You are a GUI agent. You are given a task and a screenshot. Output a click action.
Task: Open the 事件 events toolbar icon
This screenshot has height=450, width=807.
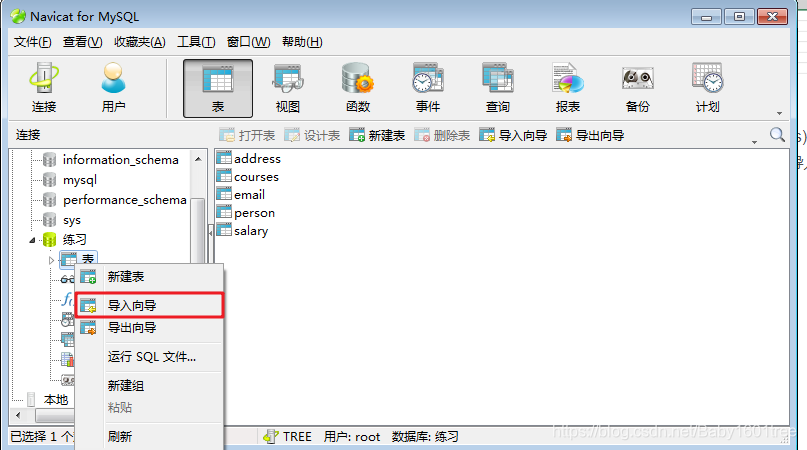click(x=428, y=88)
